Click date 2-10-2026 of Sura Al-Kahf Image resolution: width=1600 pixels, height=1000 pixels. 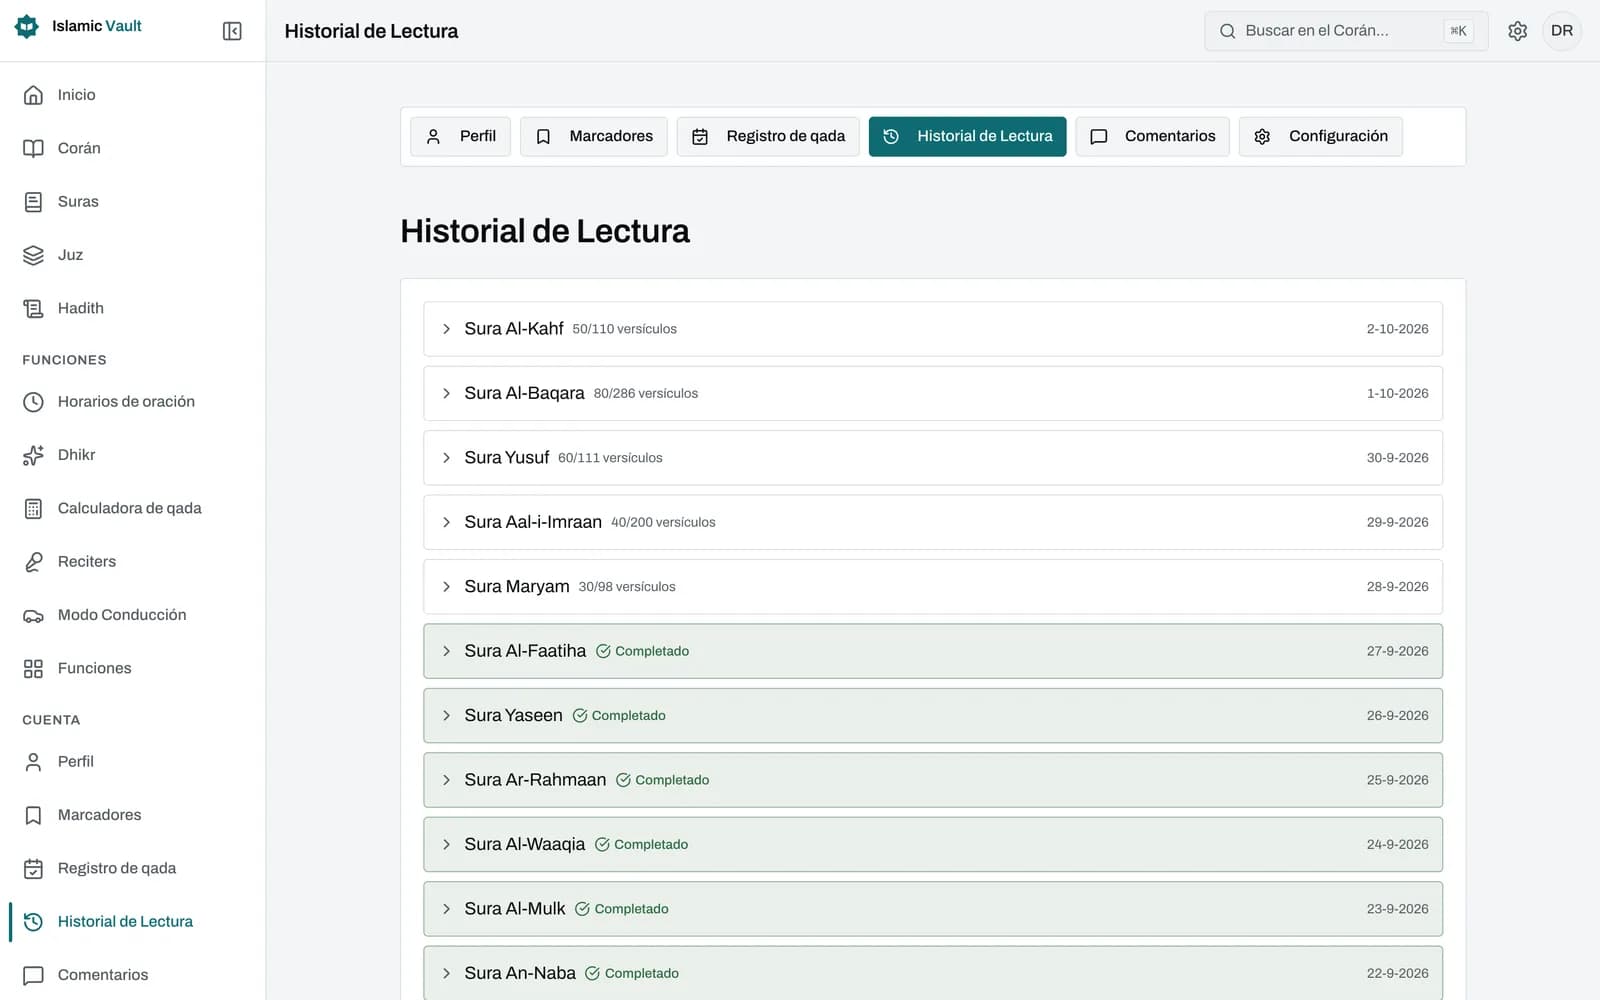click(1397, 329)
